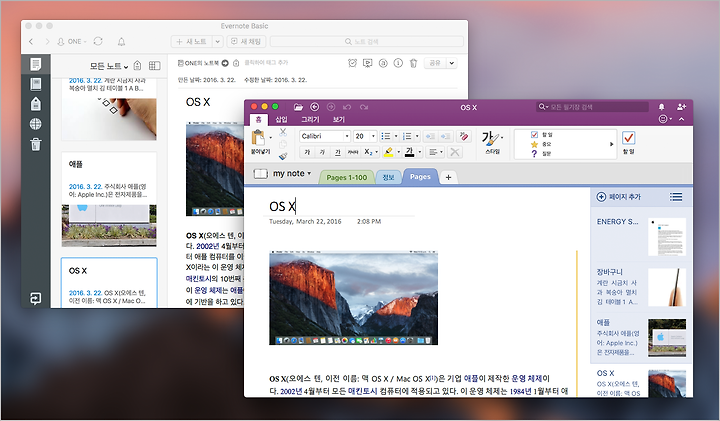This screenshot has height=421, width=720.
Task: Click 페이지 추가 to add a page
Action: (618, 197)
